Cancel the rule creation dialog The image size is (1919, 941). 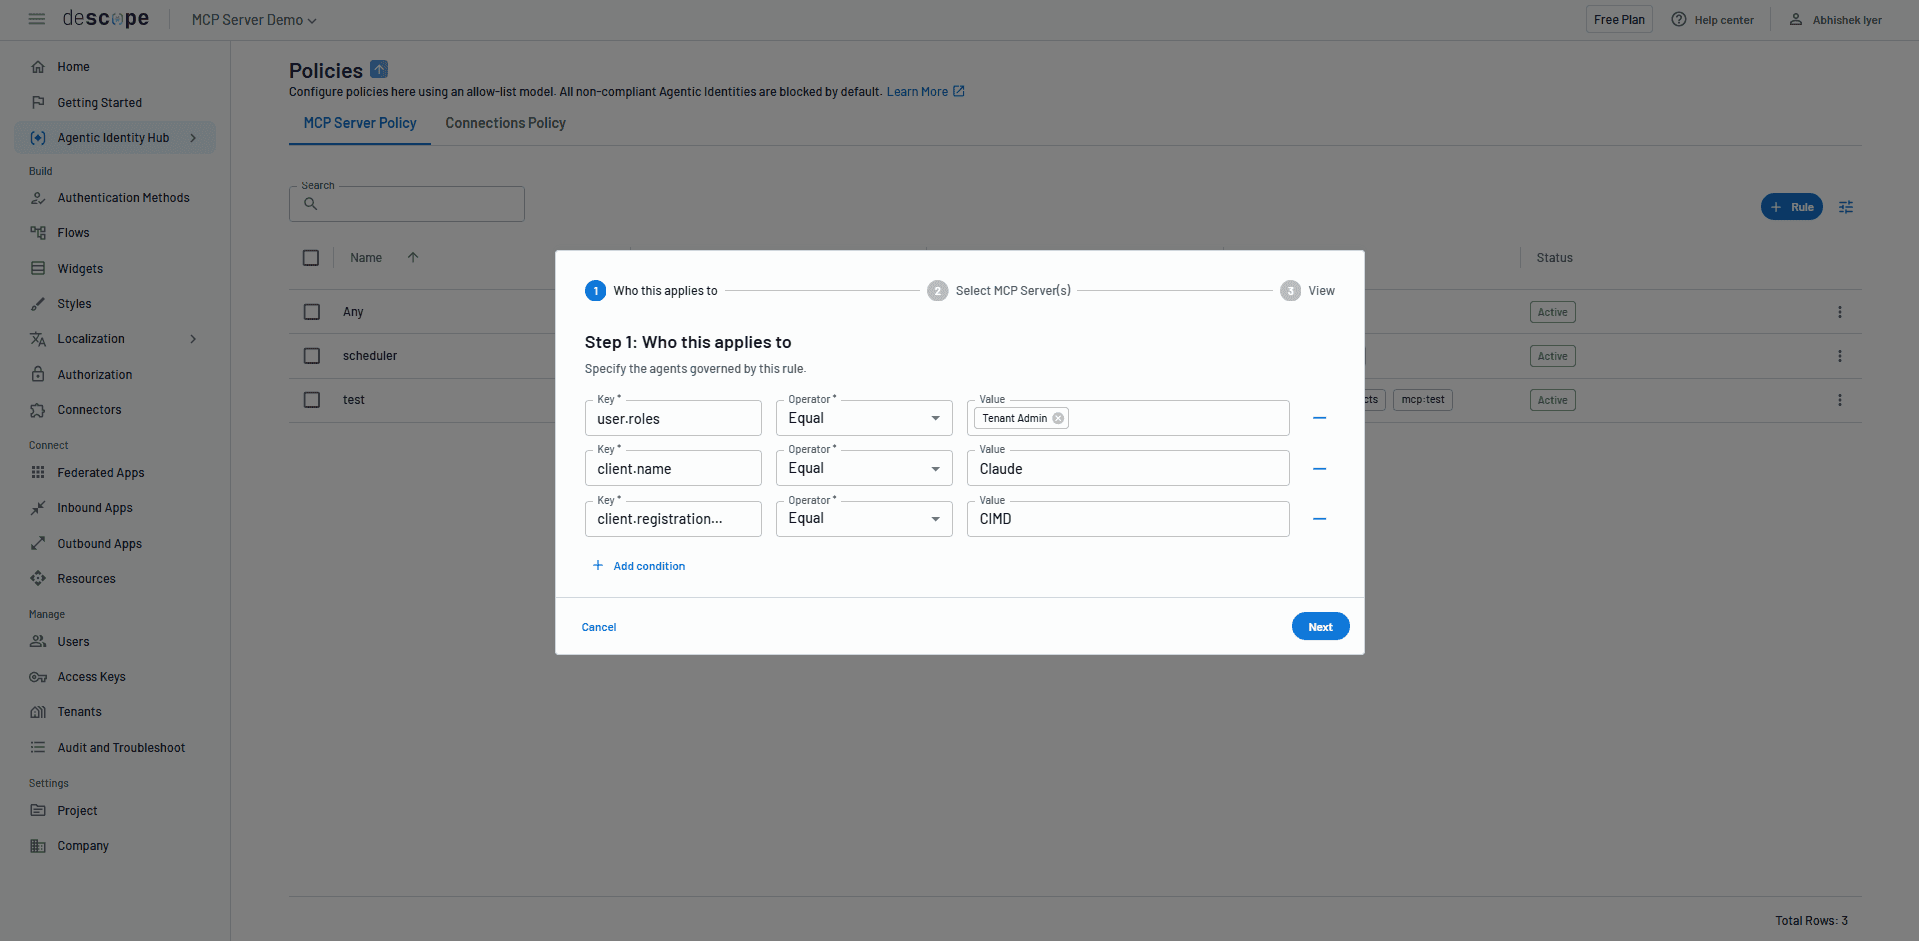[x=599, y=627]
